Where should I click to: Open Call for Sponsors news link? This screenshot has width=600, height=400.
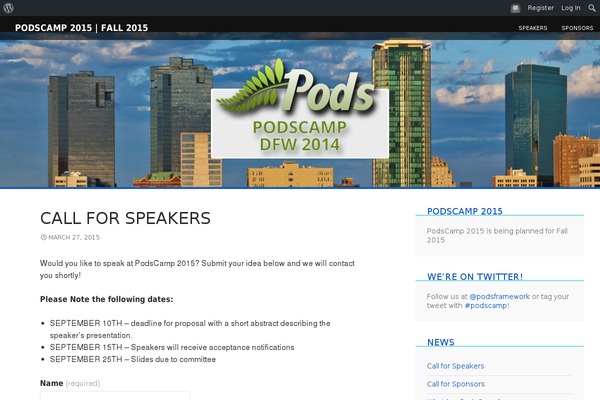pos(455,384)
